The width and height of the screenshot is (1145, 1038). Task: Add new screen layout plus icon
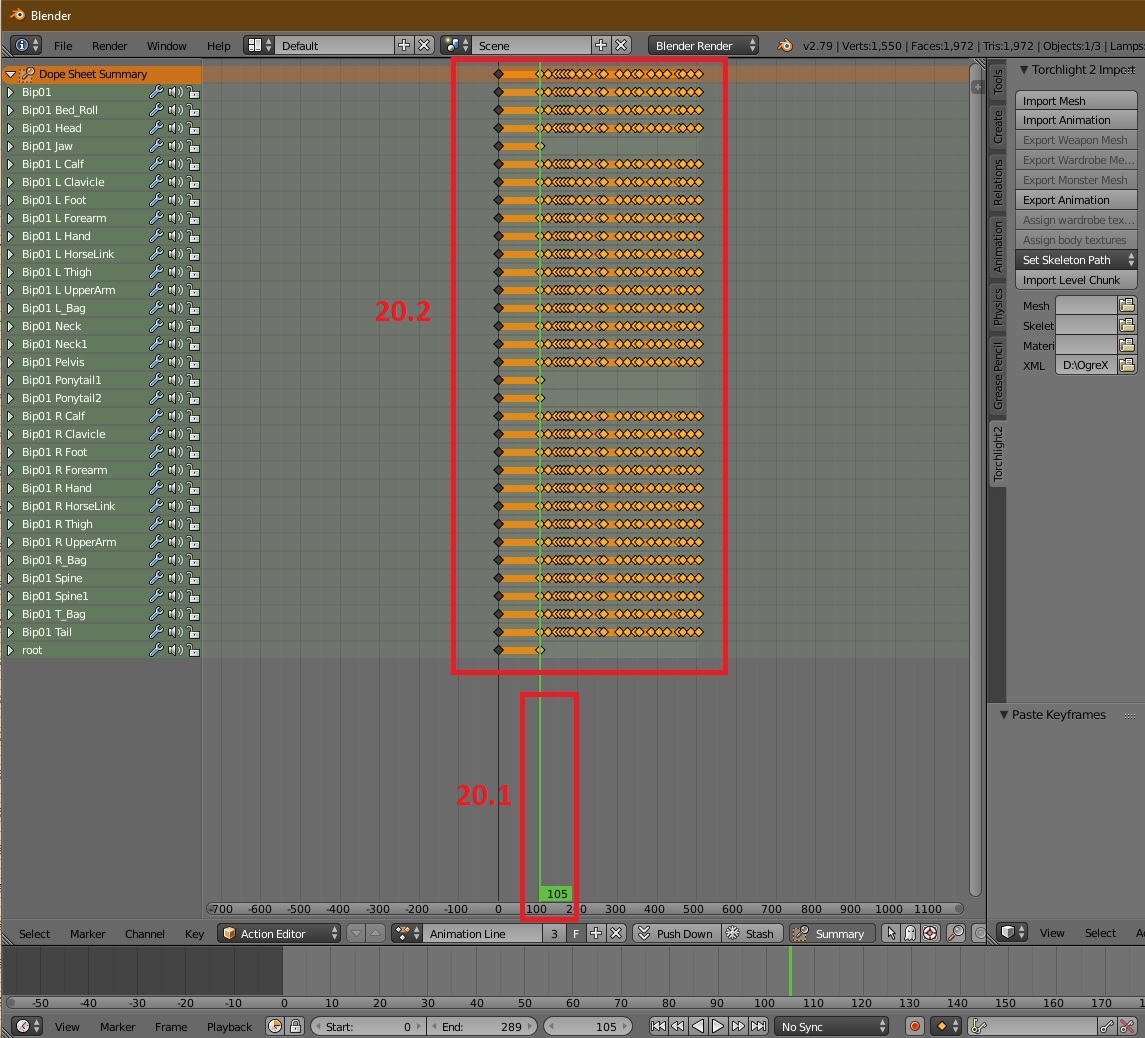403,45
